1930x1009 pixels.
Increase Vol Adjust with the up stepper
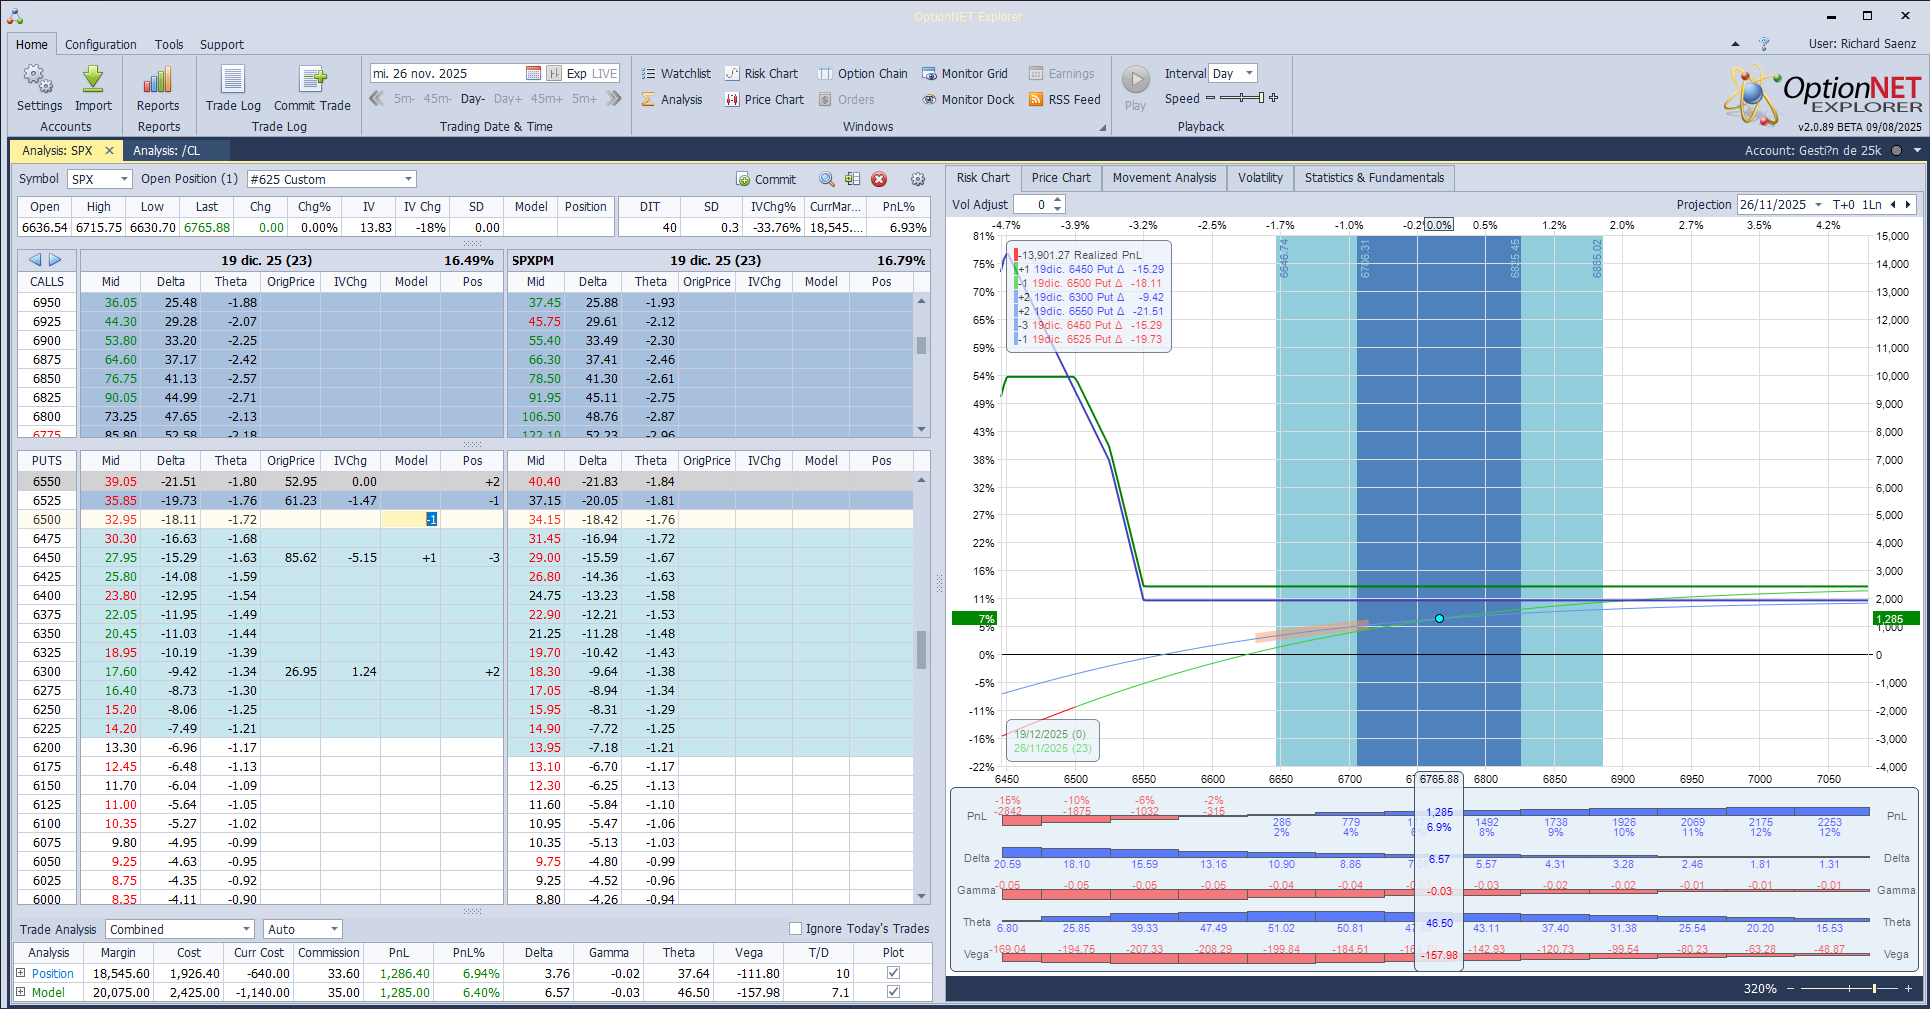[1058, 200]
